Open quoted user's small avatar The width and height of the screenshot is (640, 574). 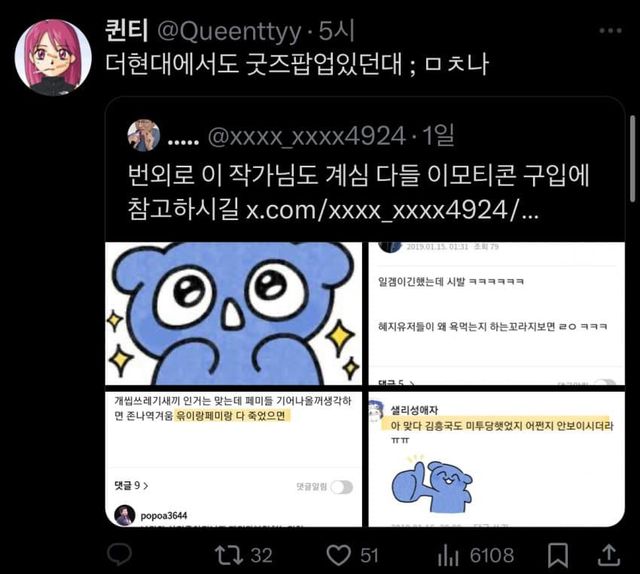(143, 136)
